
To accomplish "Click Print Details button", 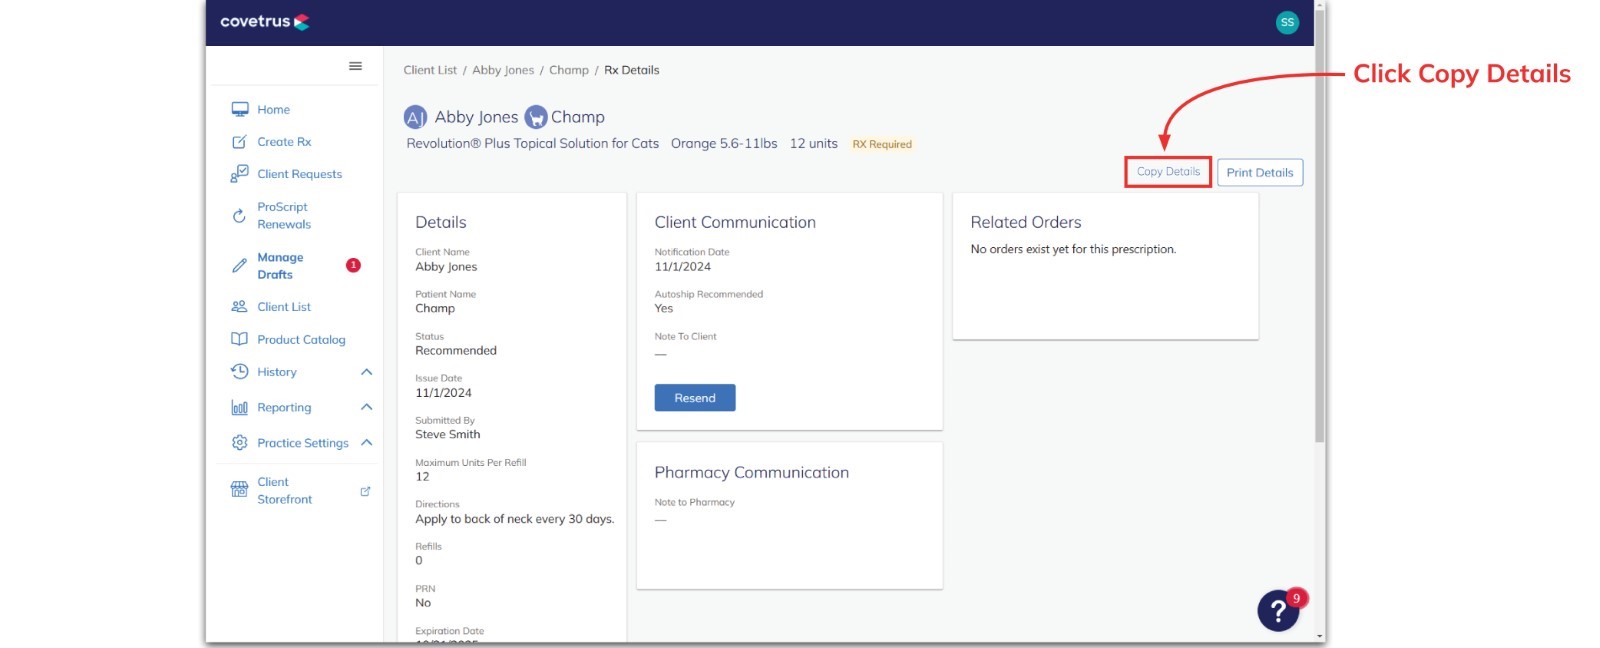I will click(x=1260, y=172).
